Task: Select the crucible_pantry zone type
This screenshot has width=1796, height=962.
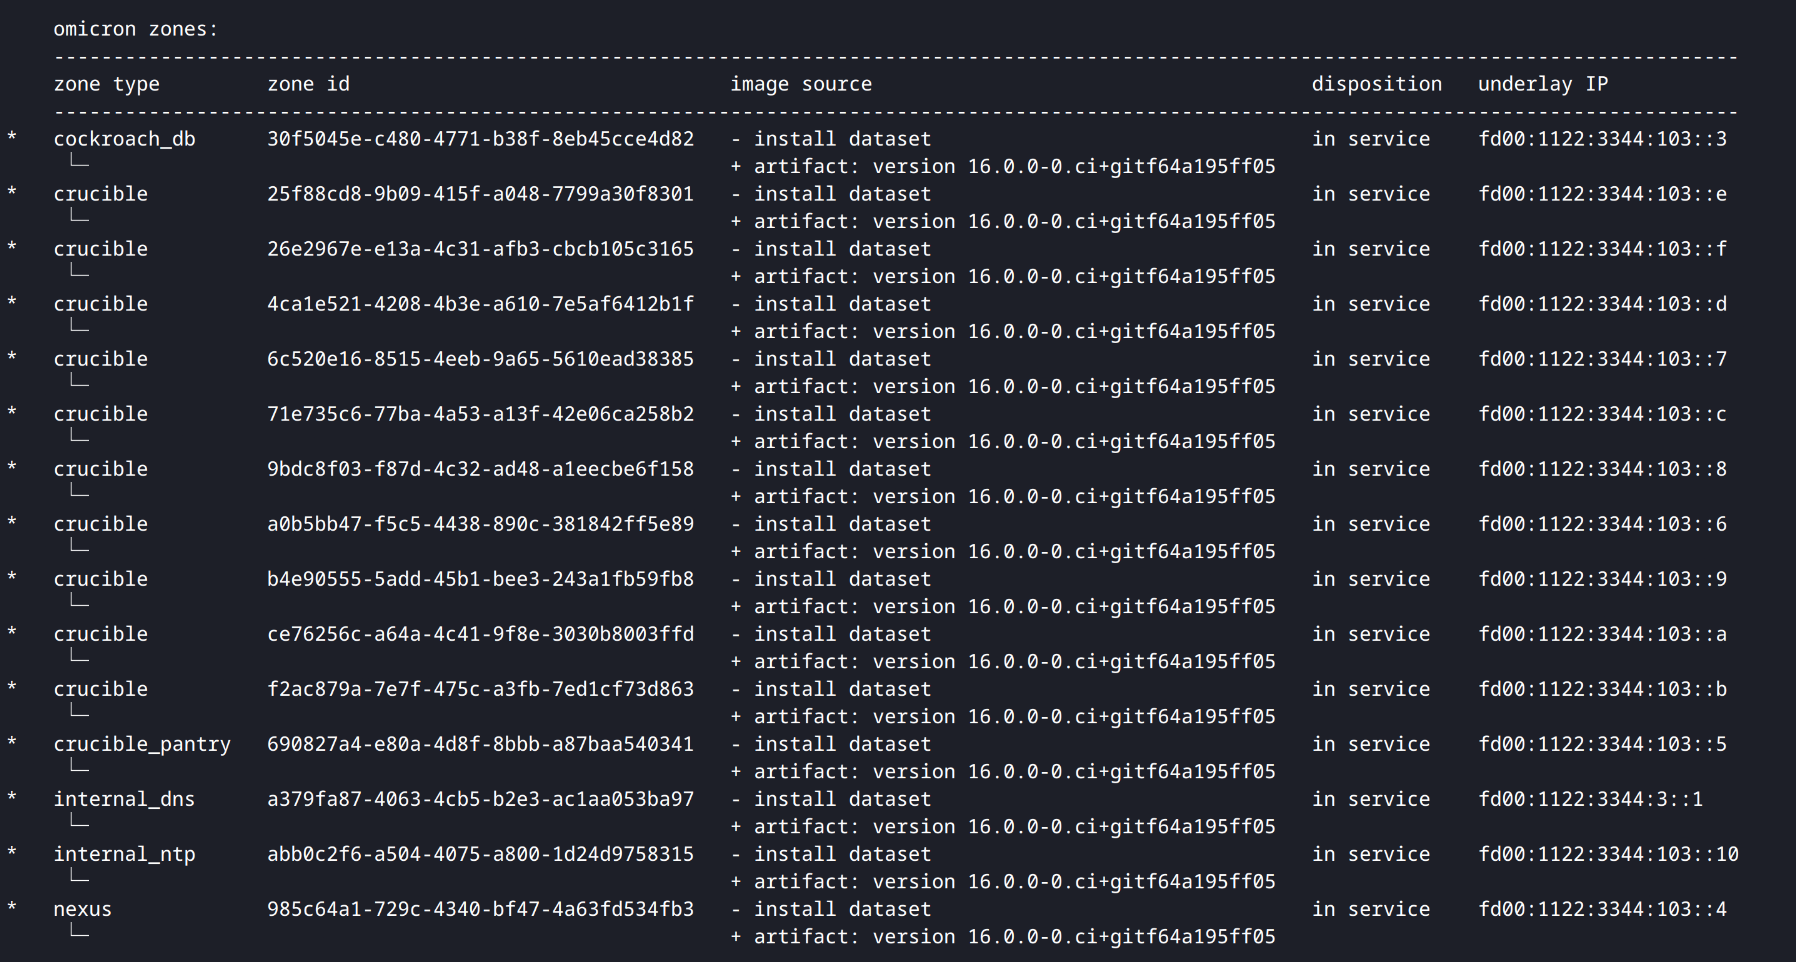Action: [142, 744]
